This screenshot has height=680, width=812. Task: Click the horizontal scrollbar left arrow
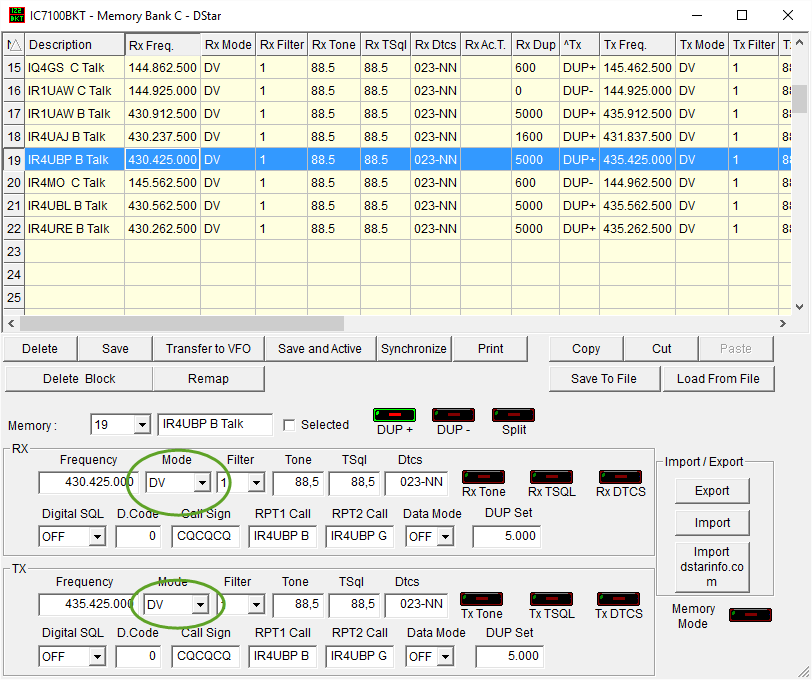coord(11,323)
